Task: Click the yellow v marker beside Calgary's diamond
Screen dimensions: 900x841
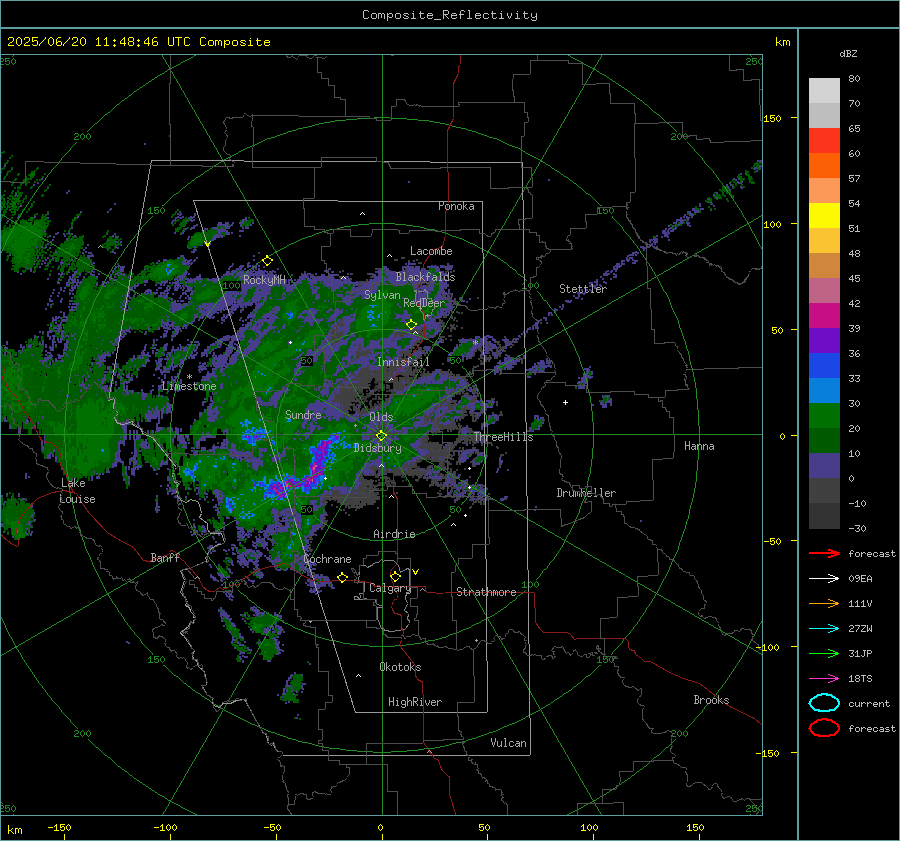Action: (416, 572)
